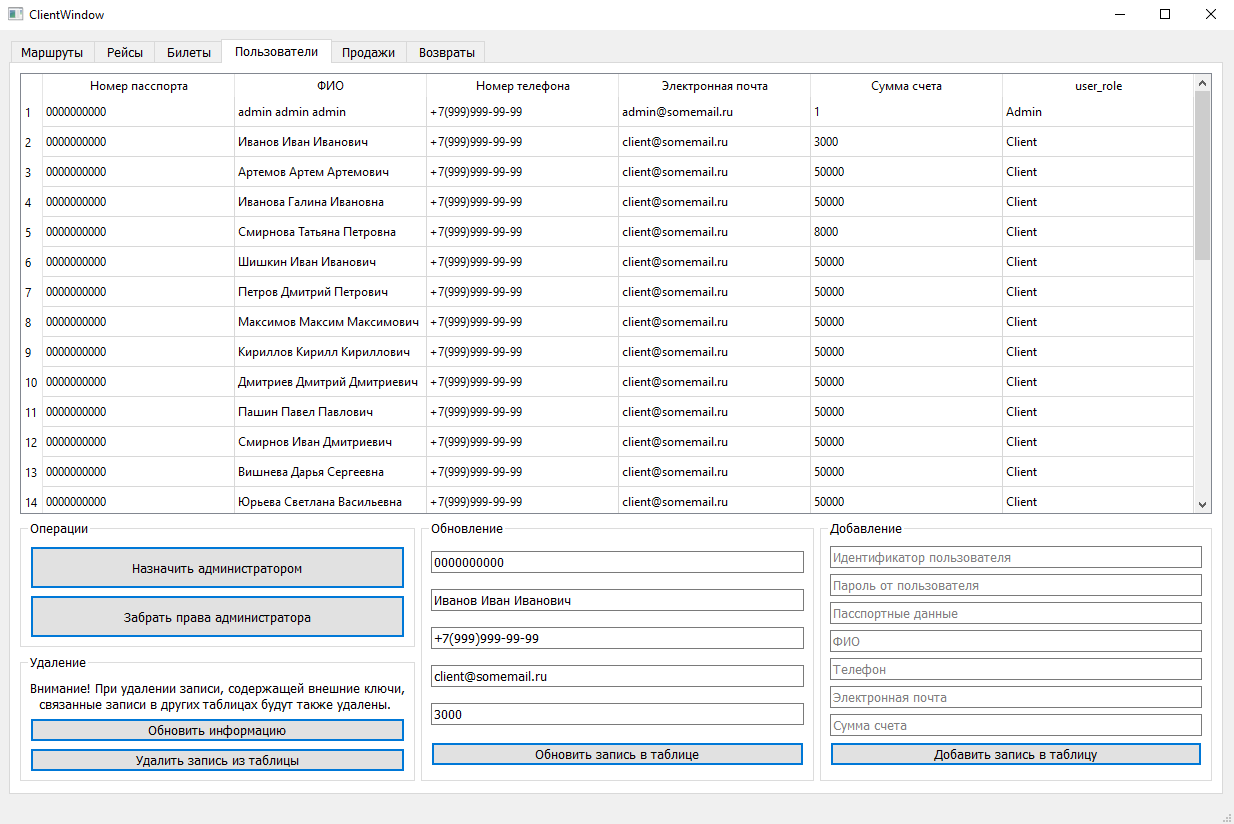Click Обновить запись в таблице button
Image resolution: width=1234 pixels, height=824 pixels.
[616, 754]
